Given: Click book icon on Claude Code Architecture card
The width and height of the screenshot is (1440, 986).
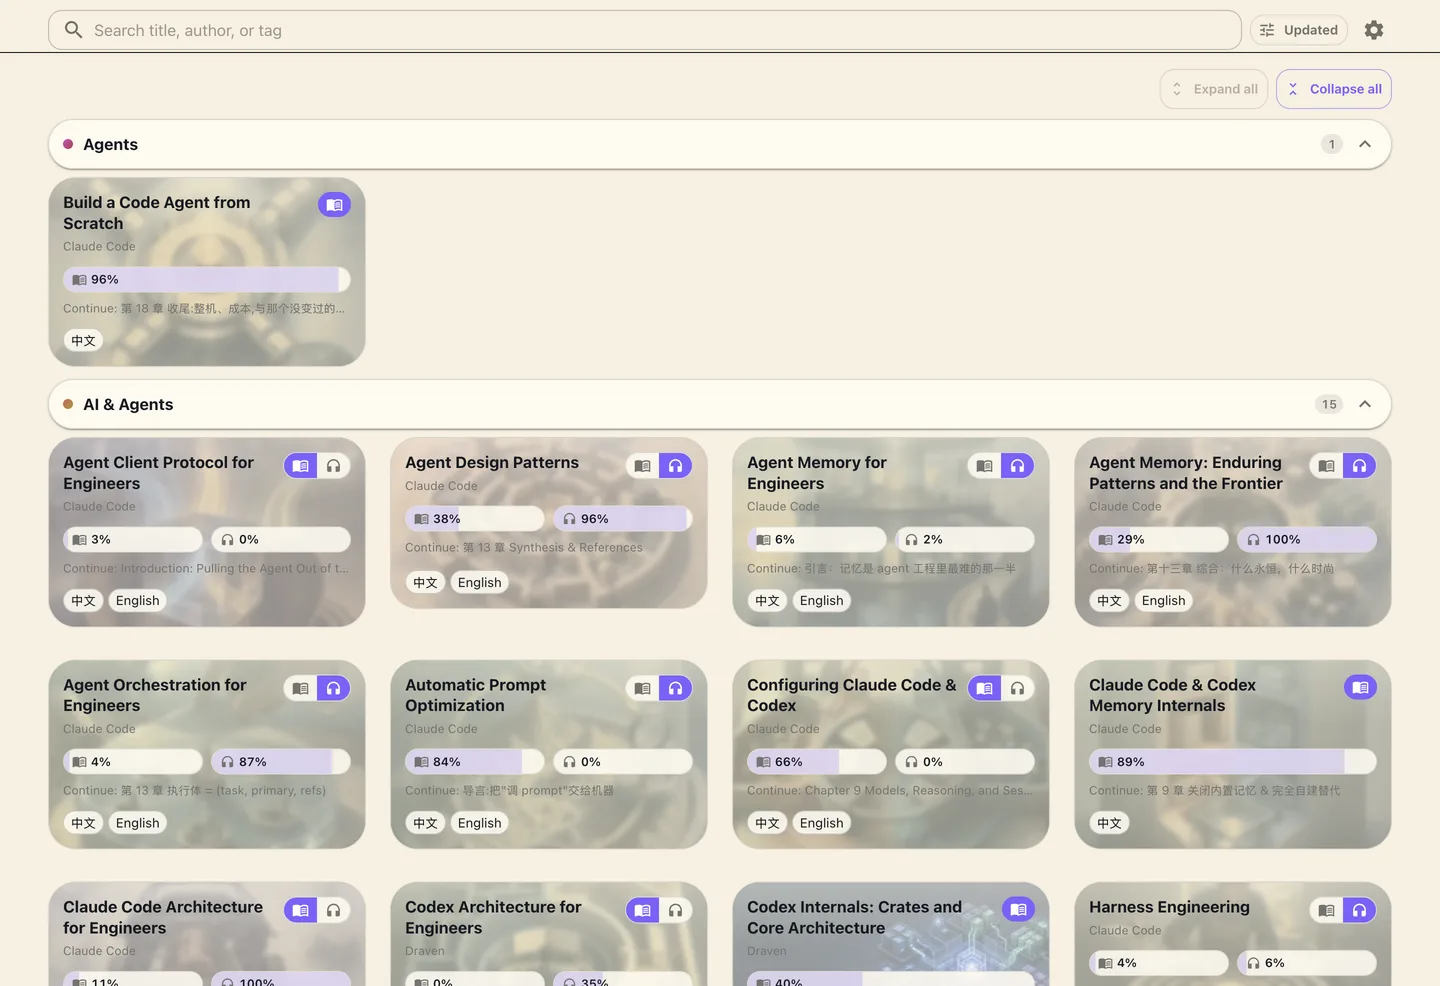Looking at the screenshot, I should click(301, 910).
